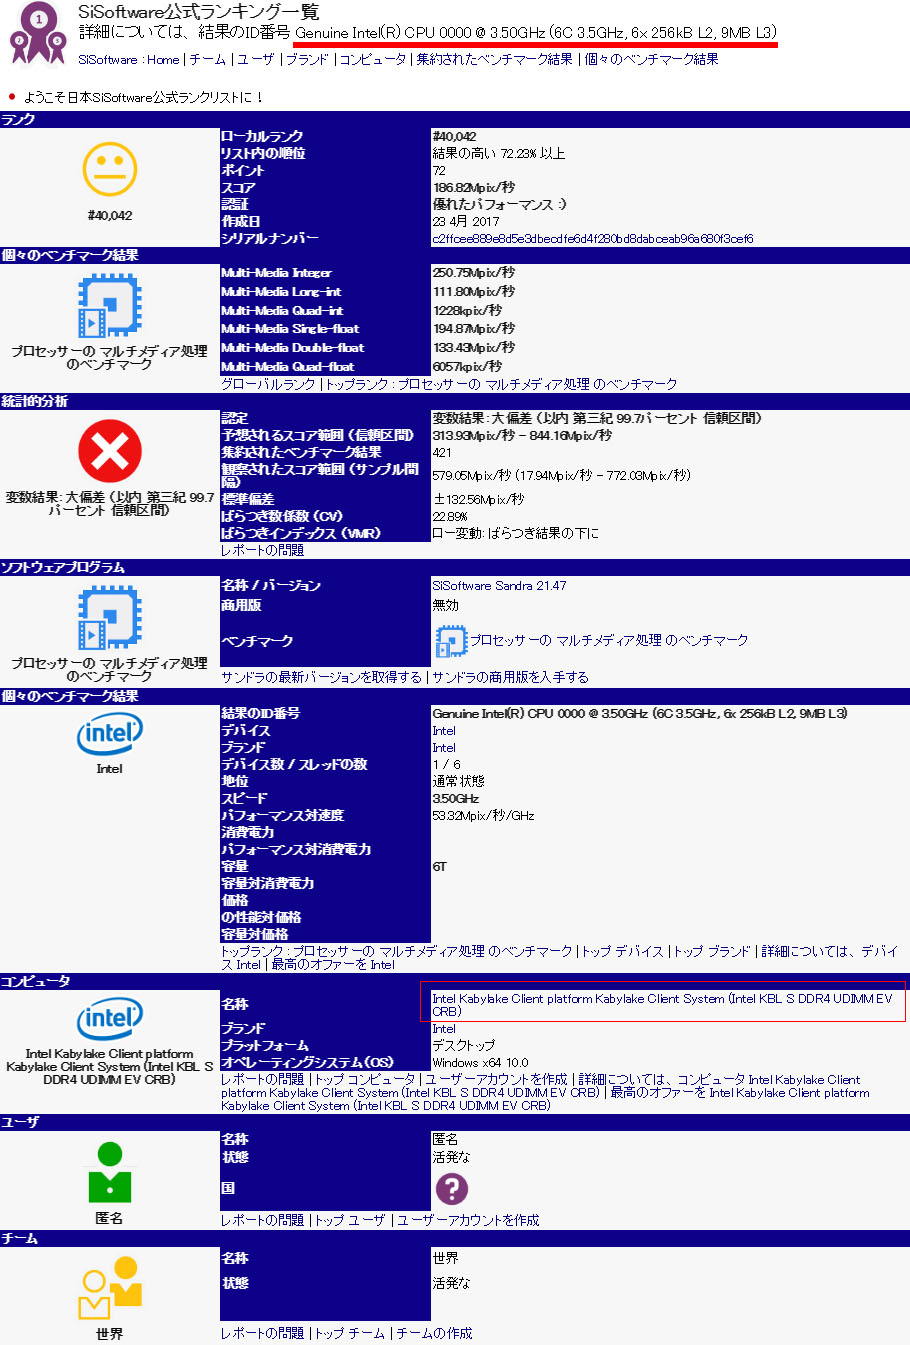Click ユーザーアカウントを作成 in the computer section
The width and height of the screenshot is (910, 1345).
point(496,1080)
